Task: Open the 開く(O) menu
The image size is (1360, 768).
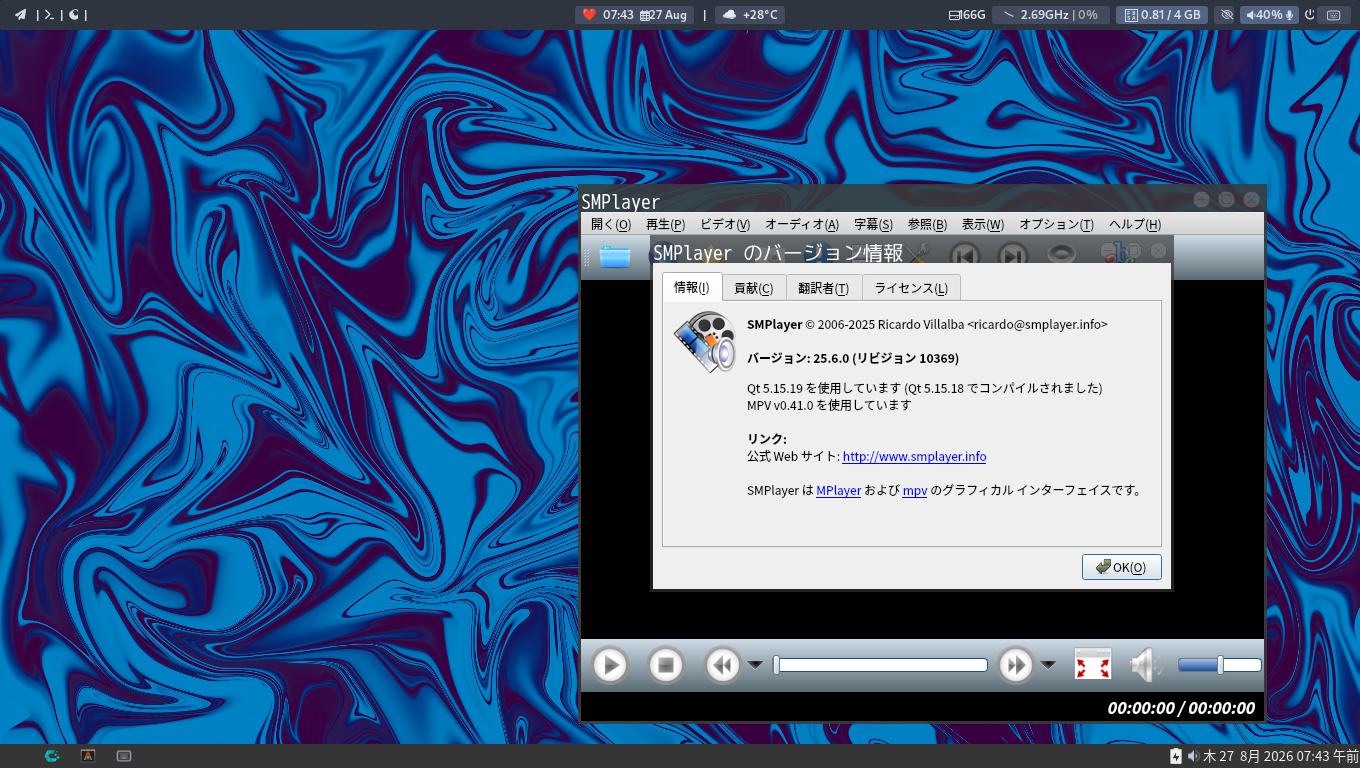Action: 611,225
